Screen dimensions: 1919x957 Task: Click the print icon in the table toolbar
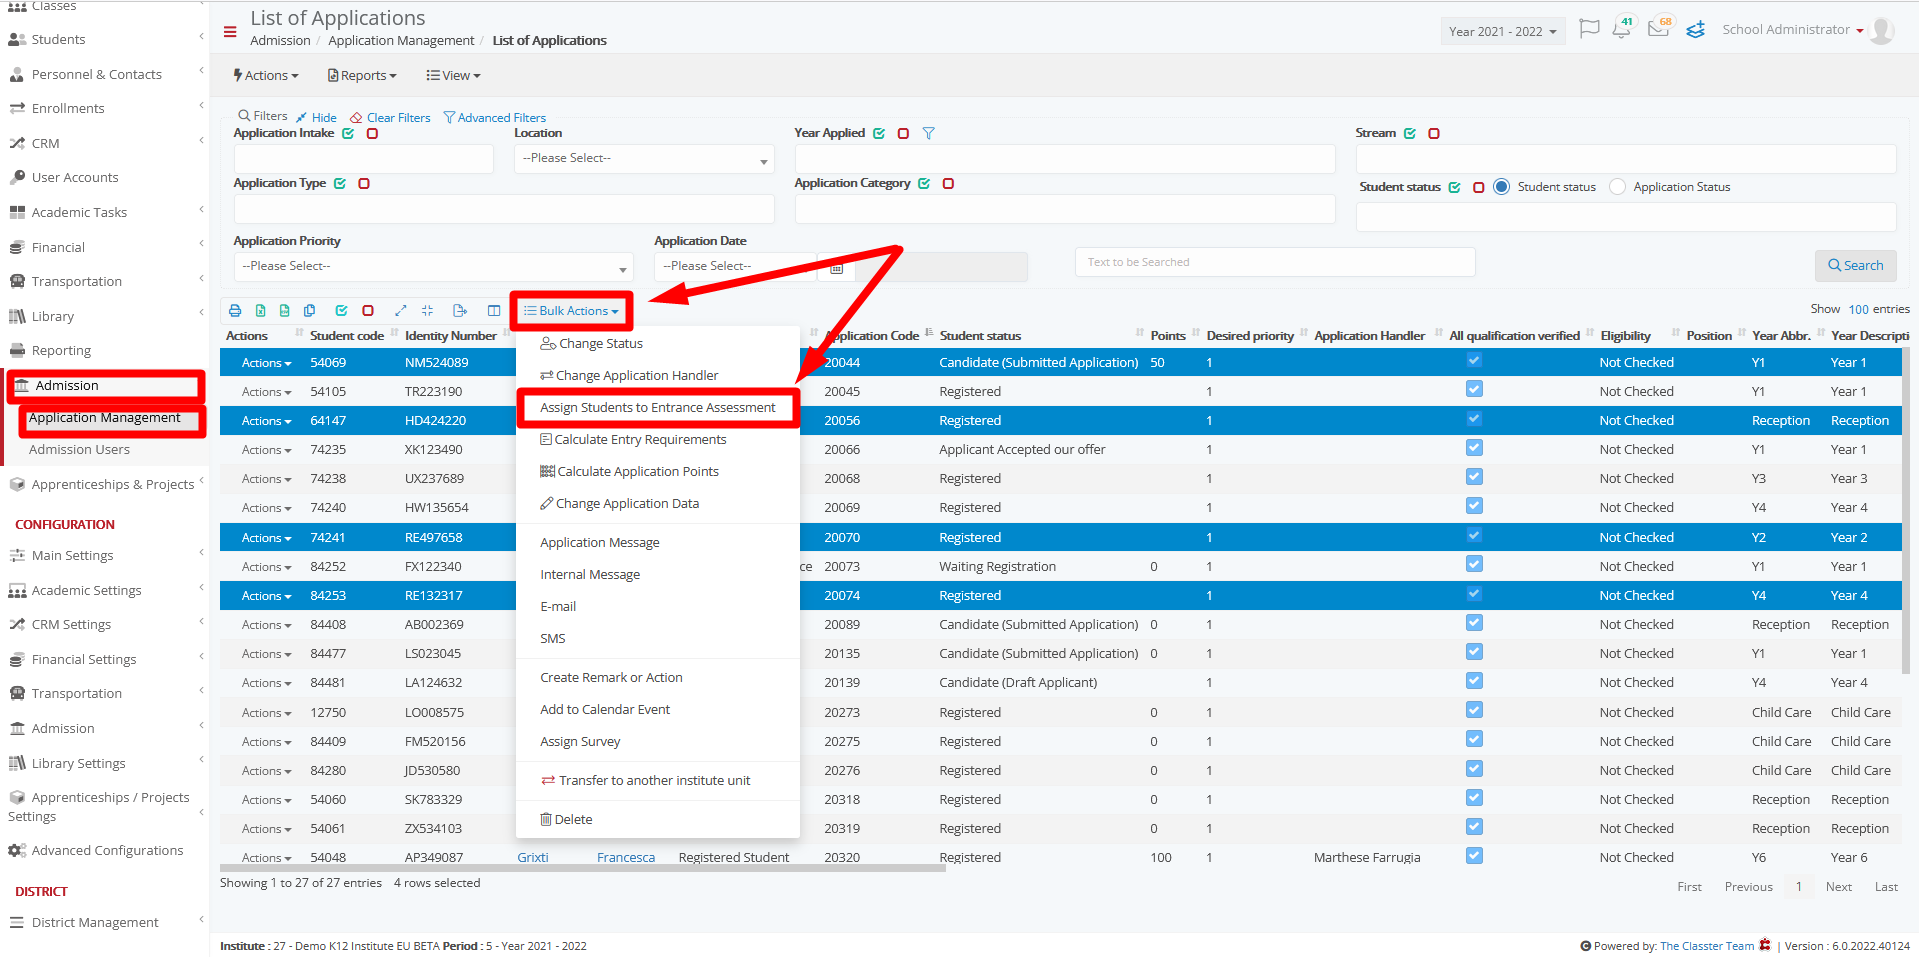tap(235, 311)
